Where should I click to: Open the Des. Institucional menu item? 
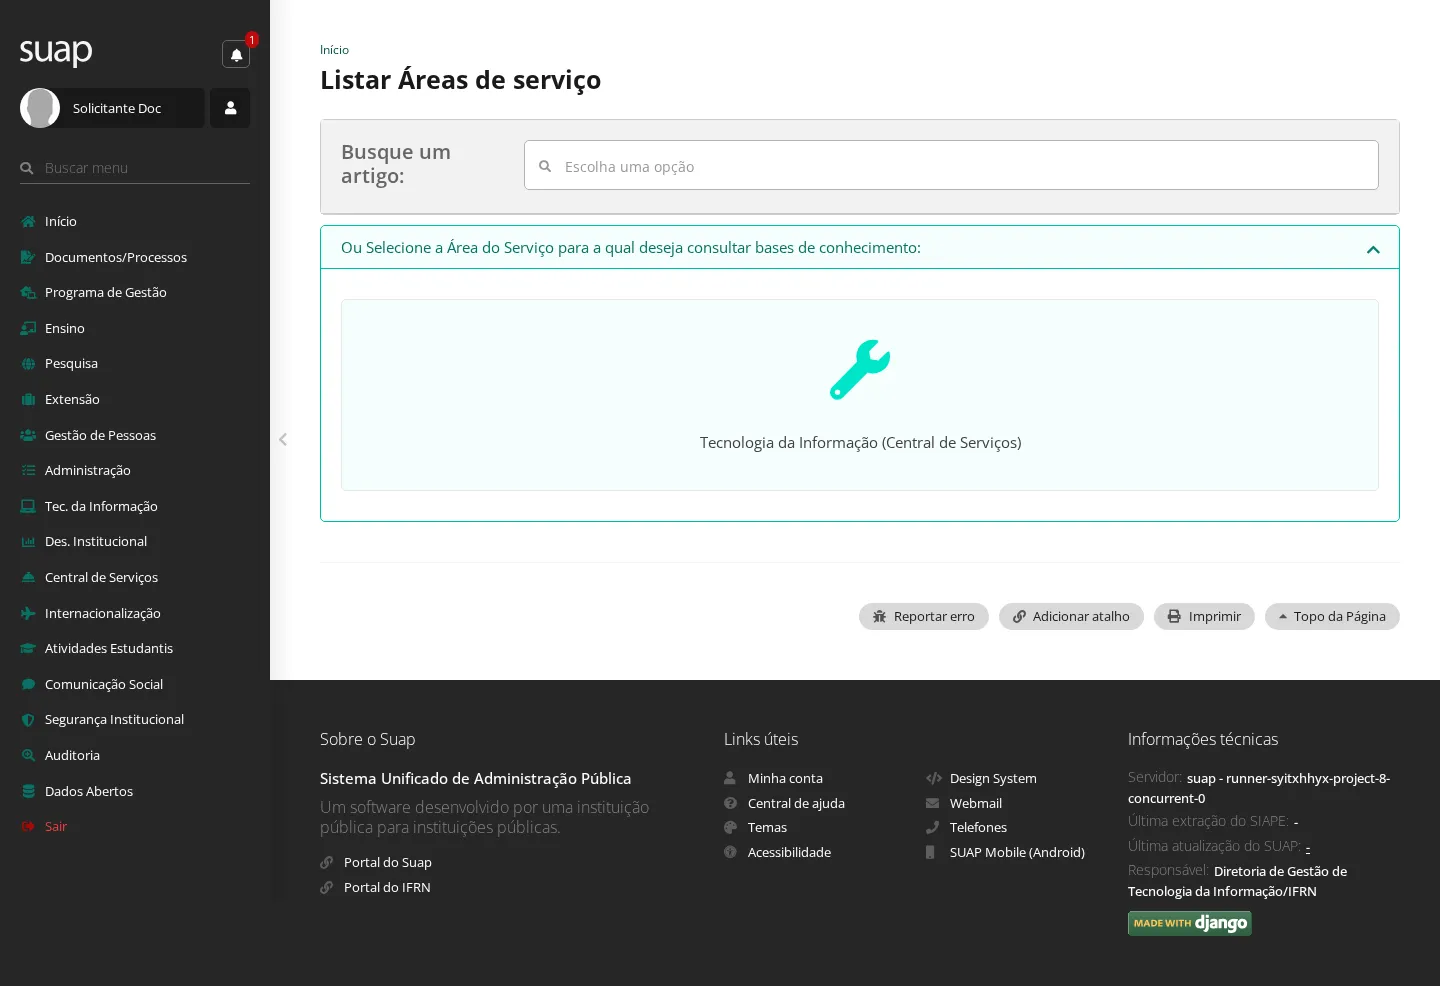[135, 541]
